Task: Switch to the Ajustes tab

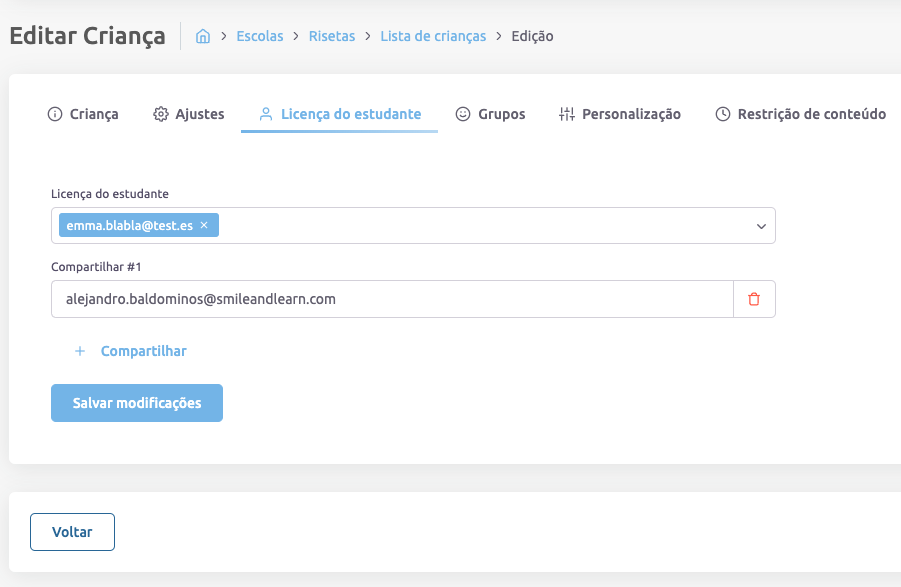Action: tap(199, 114)
